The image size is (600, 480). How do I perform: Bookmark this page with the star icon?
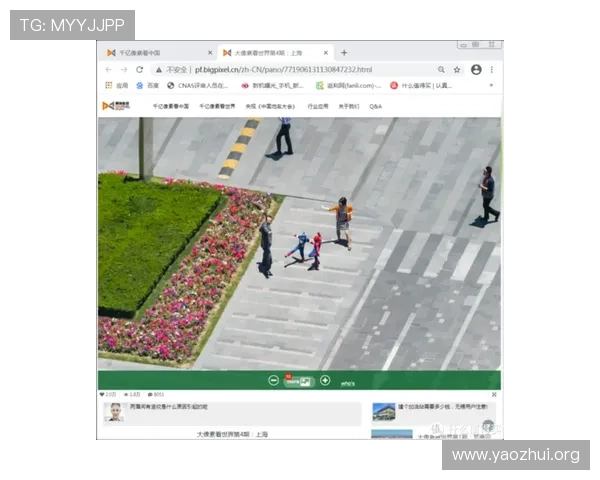tap(457, 70)
